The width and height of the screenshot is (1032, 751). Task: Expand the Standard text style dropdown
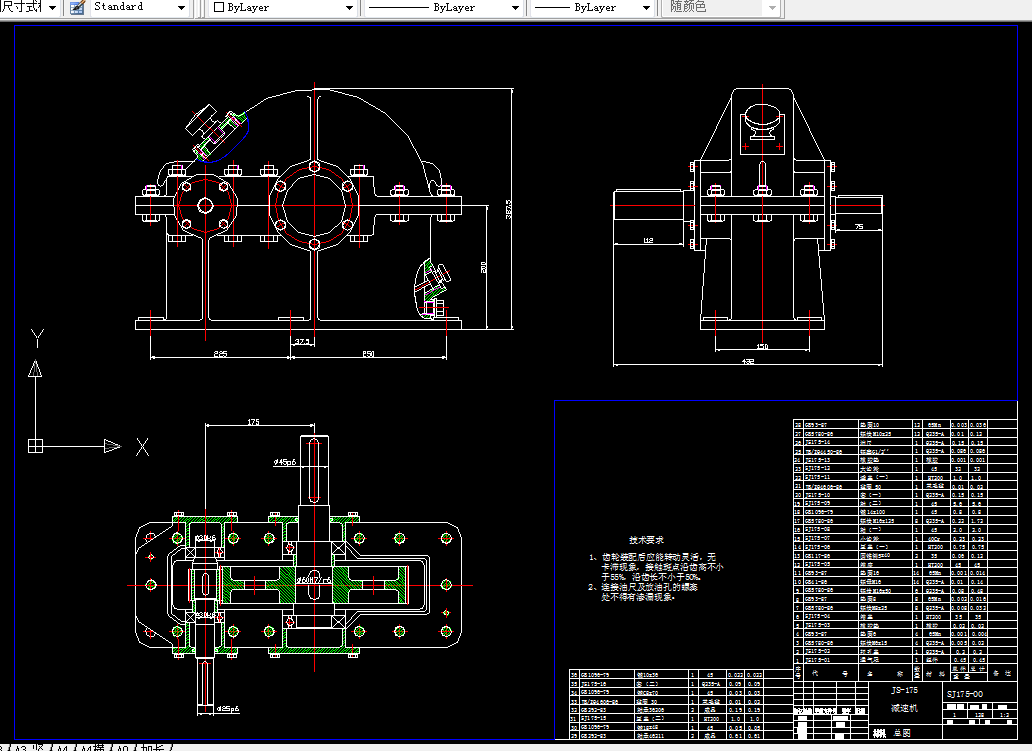coord(181,8)
